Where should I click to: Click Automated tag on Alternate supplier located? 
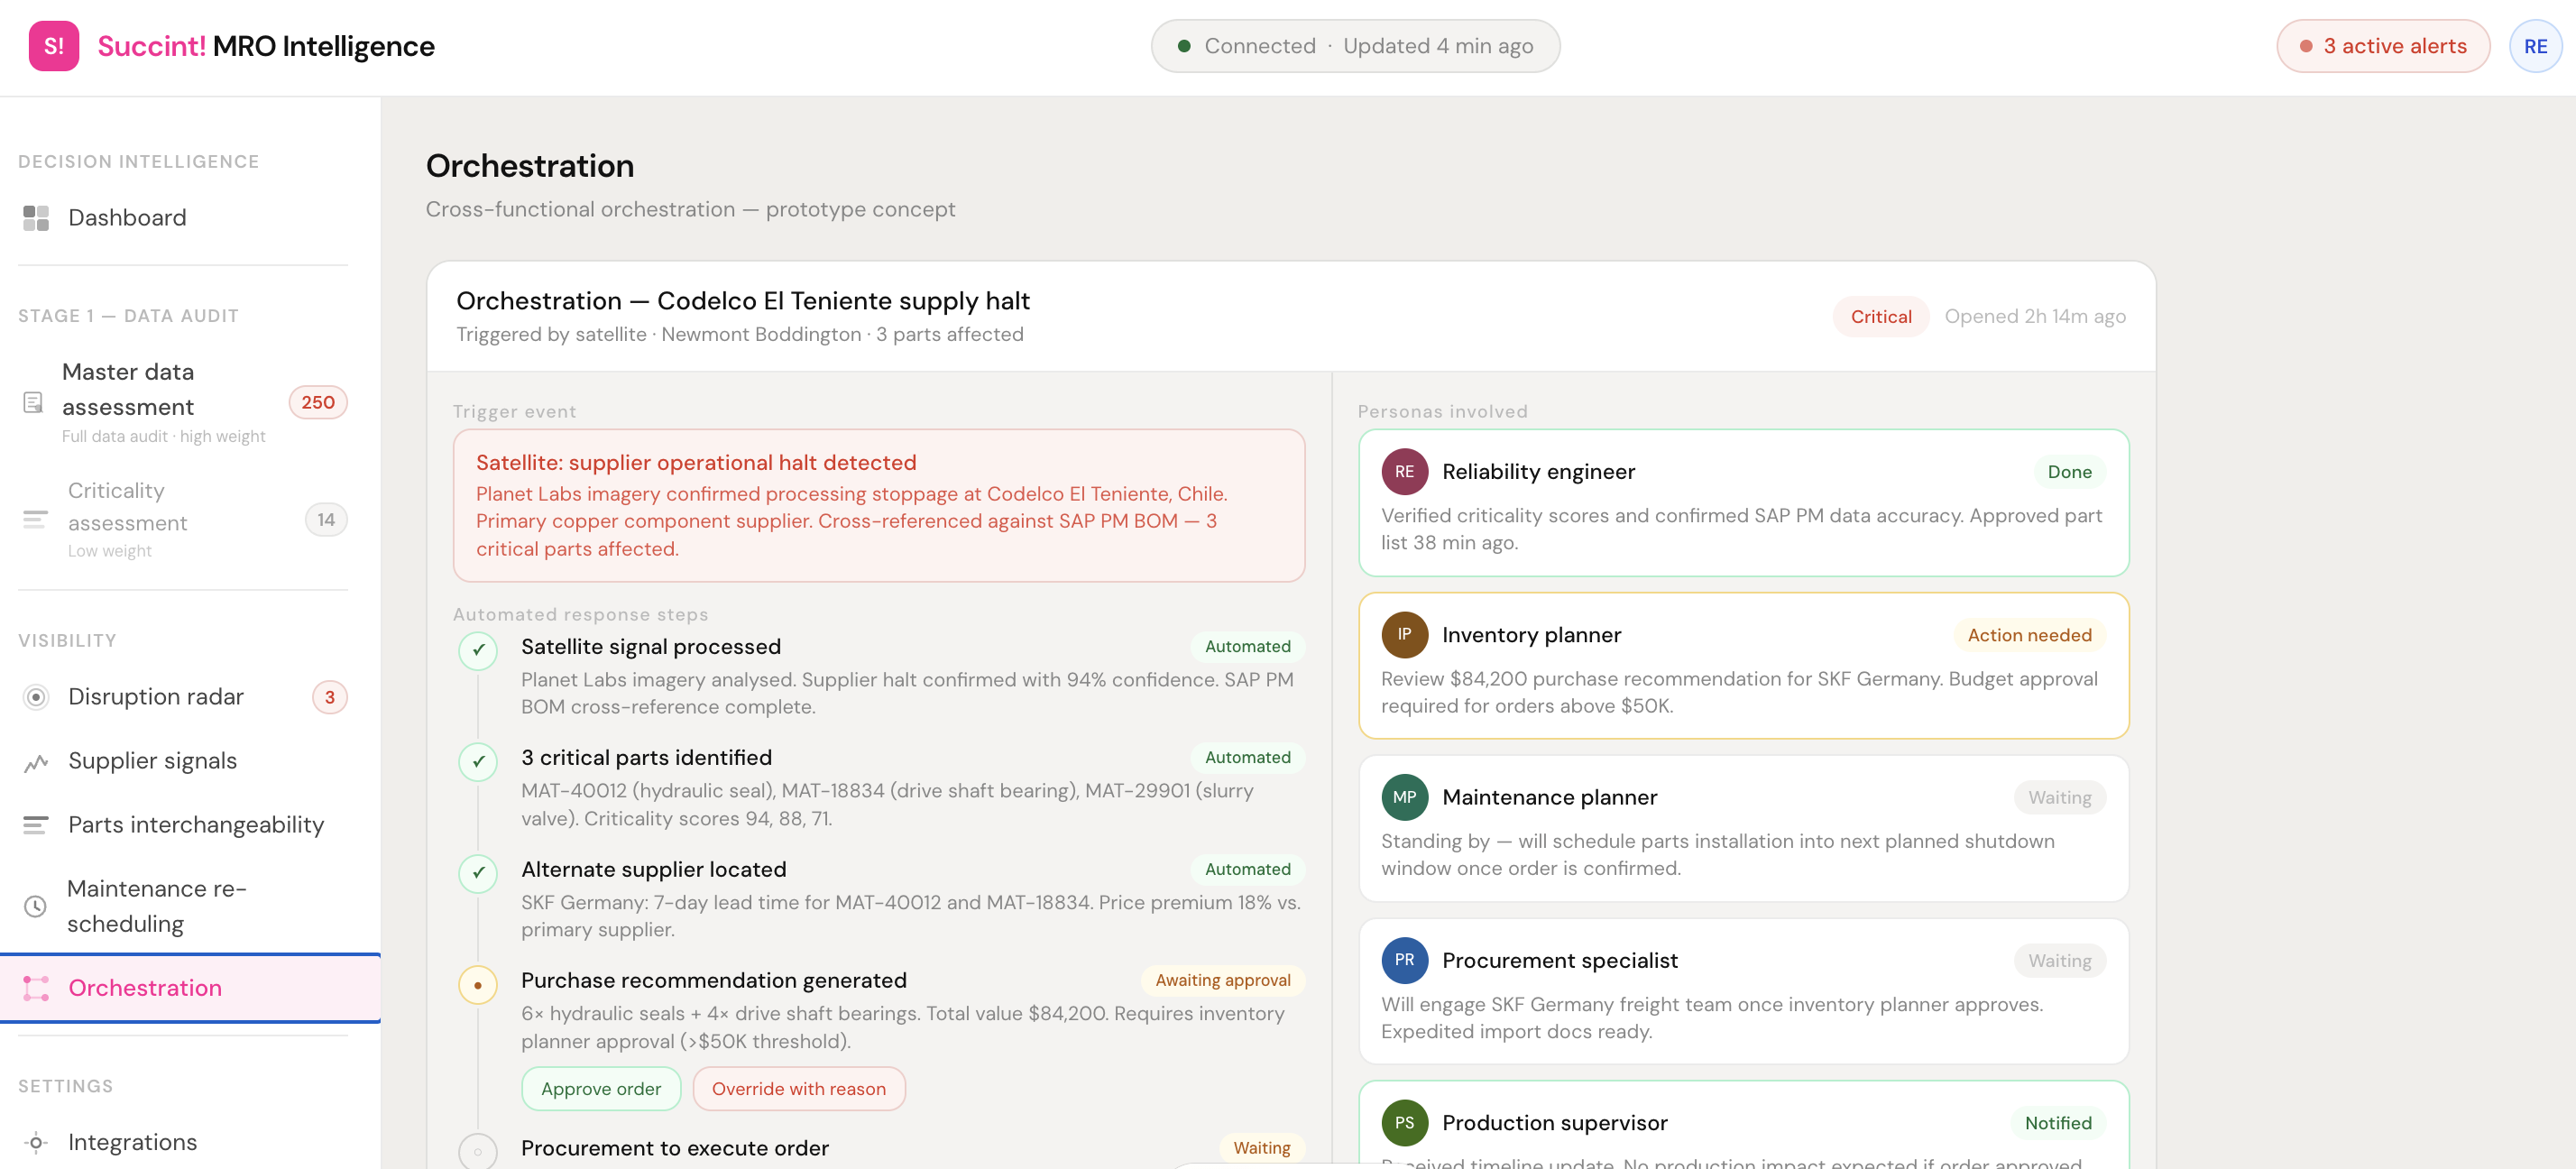1247,870
